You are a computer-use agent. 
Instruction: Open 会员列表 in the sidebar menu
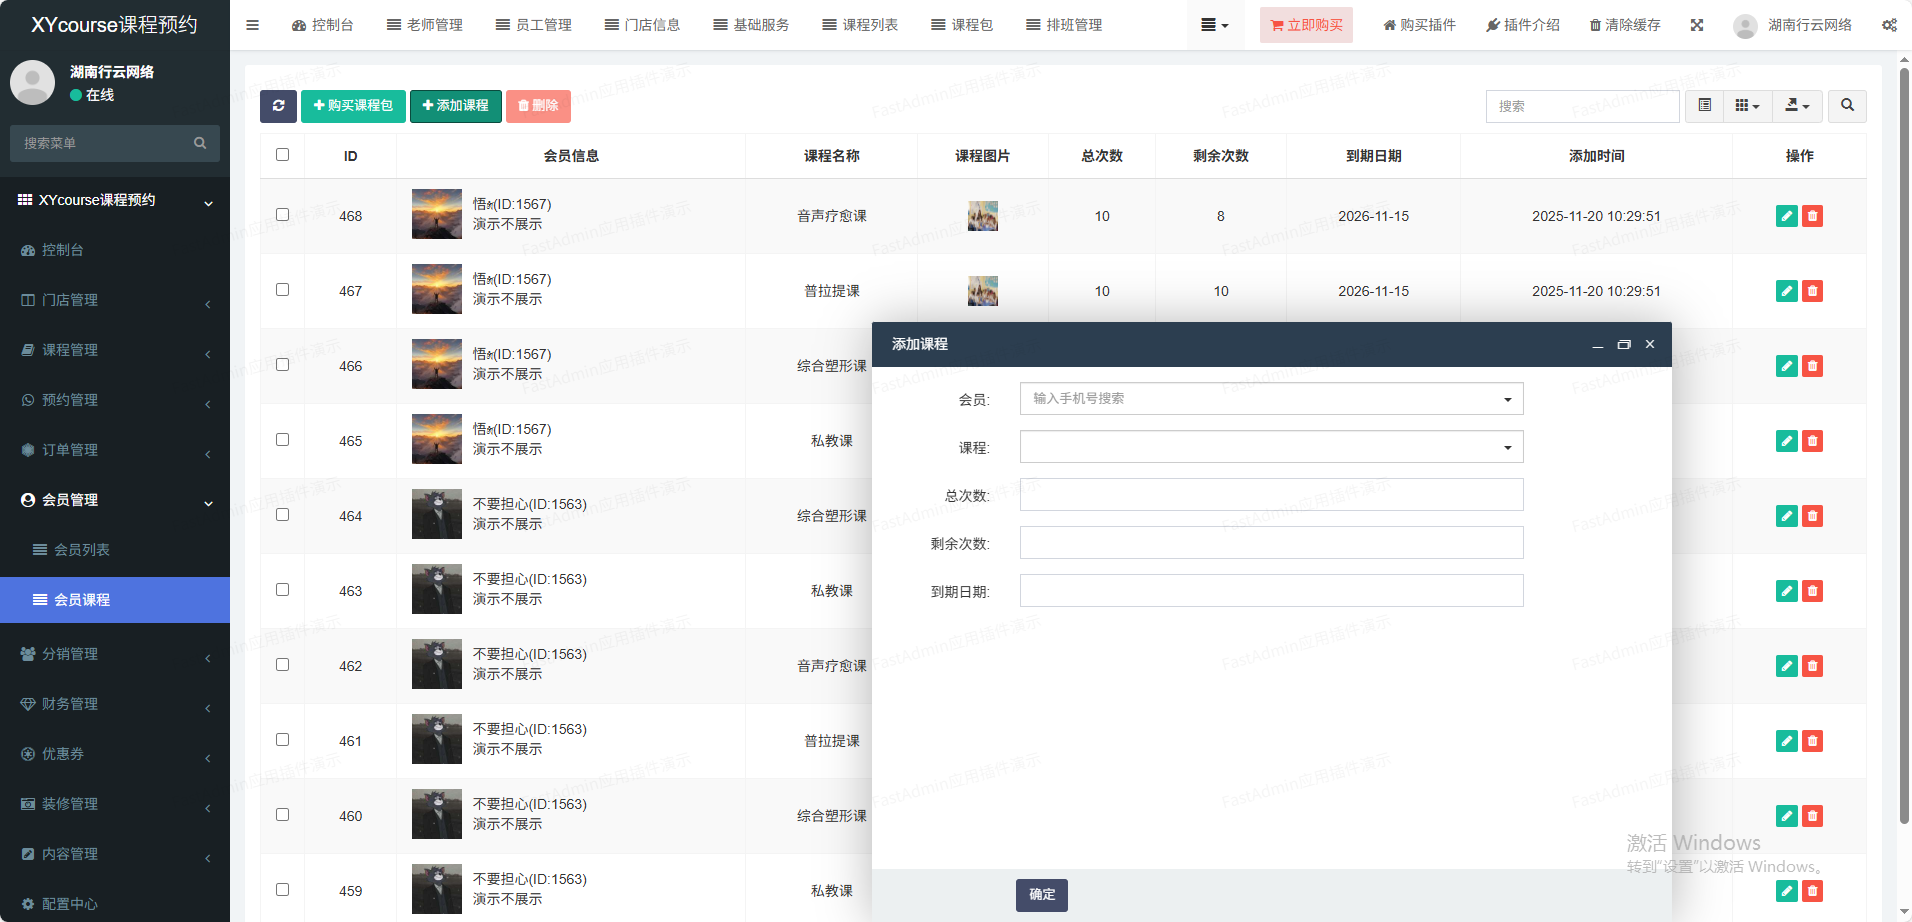pos(82,550)
